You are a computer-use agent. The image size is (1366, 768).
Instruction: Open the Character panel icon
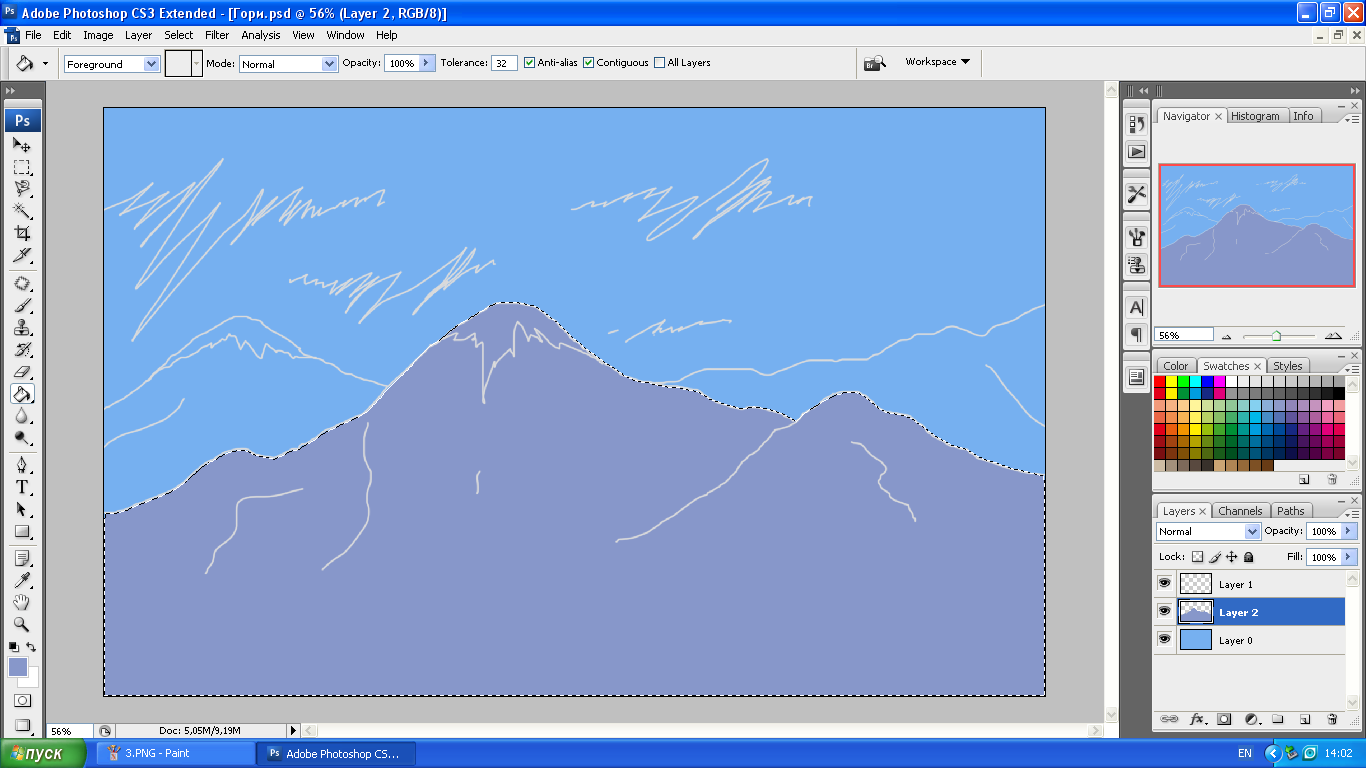click(x=1137, y=307)
